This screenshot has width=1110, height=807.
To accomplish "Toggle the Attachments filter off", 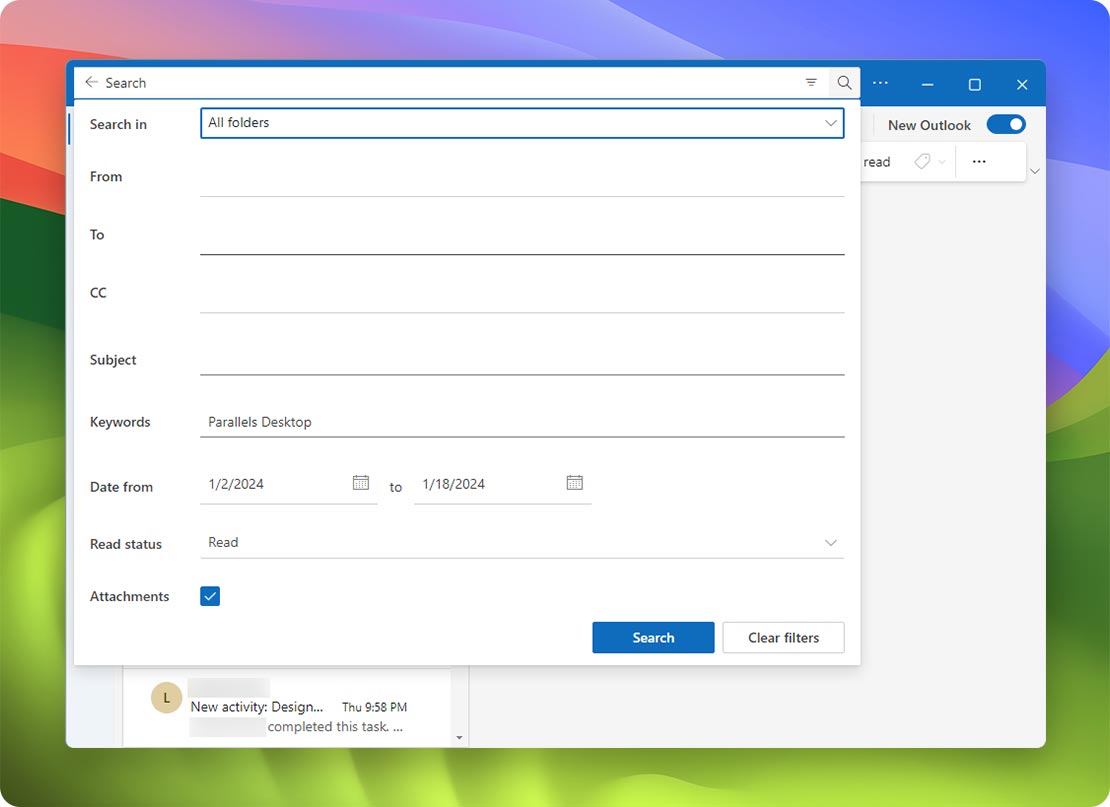I will (210, 595).
